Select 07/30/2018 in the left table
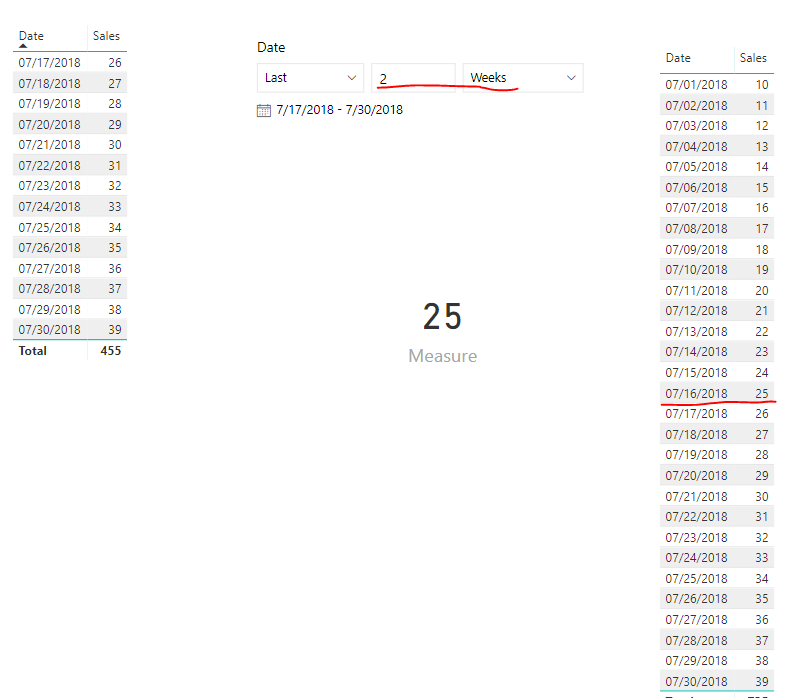This screenshot has width=789, height=698. [x=49, y=330]
